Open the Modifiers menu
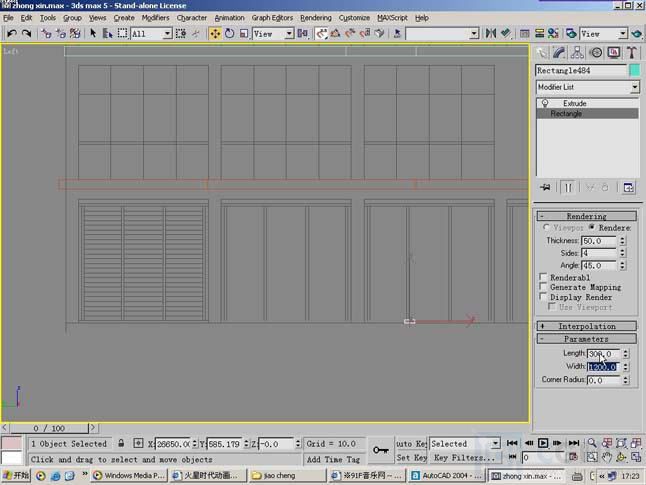The height and width of the screenshot is (485, 646). 155,18
